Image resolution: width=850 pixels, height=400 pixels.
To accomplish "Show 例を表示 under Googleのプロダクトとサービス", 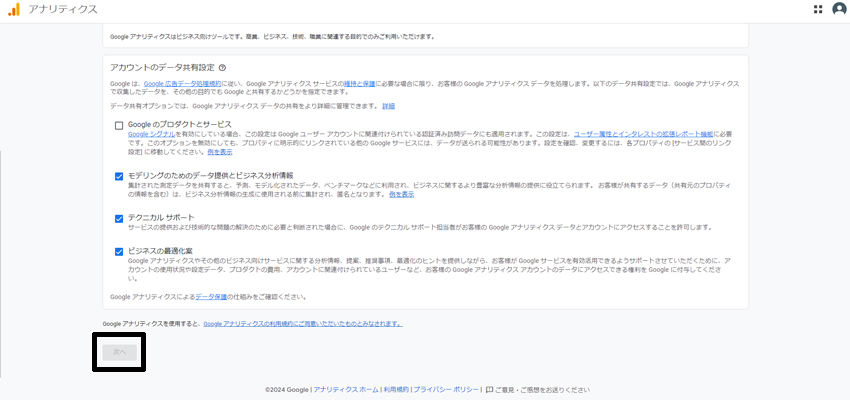I will [x=219, y=152].
